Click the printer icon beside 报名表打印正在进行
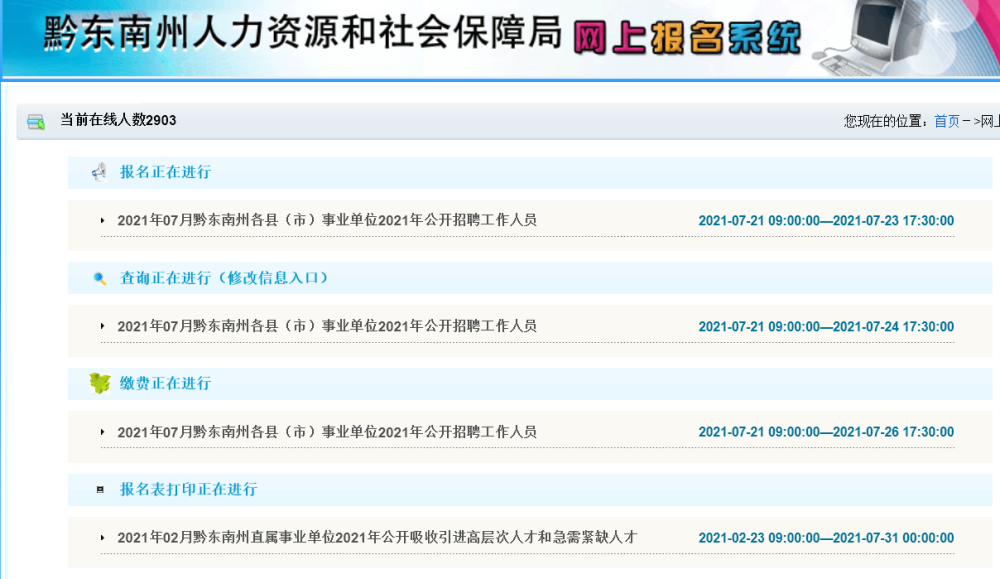 click(x=100, y=490)
